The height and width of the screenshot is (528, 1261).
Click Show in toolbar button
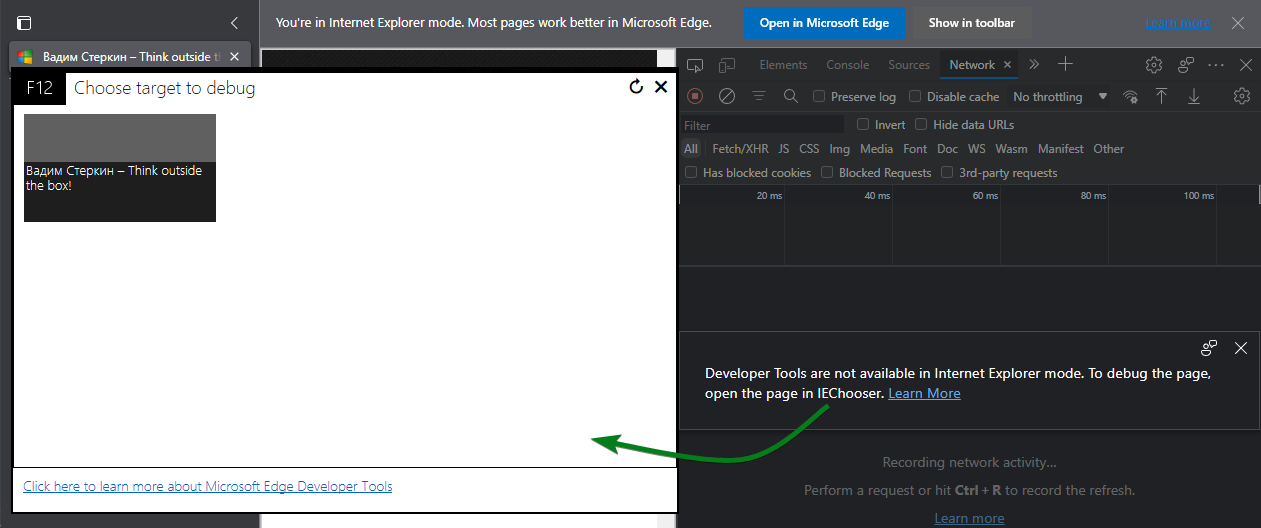972,23
